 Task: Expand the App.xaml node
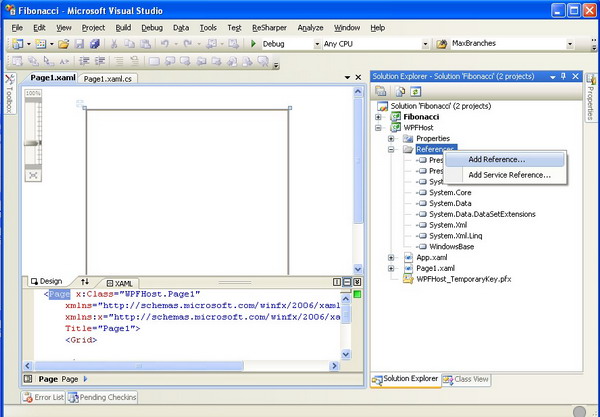coord(391,257)
